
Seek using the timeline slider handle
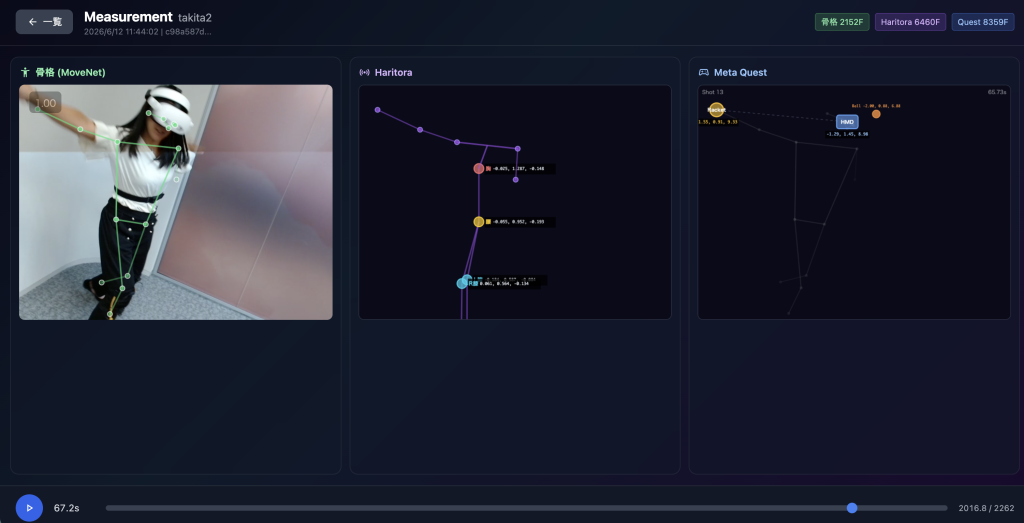pos(852,508)
